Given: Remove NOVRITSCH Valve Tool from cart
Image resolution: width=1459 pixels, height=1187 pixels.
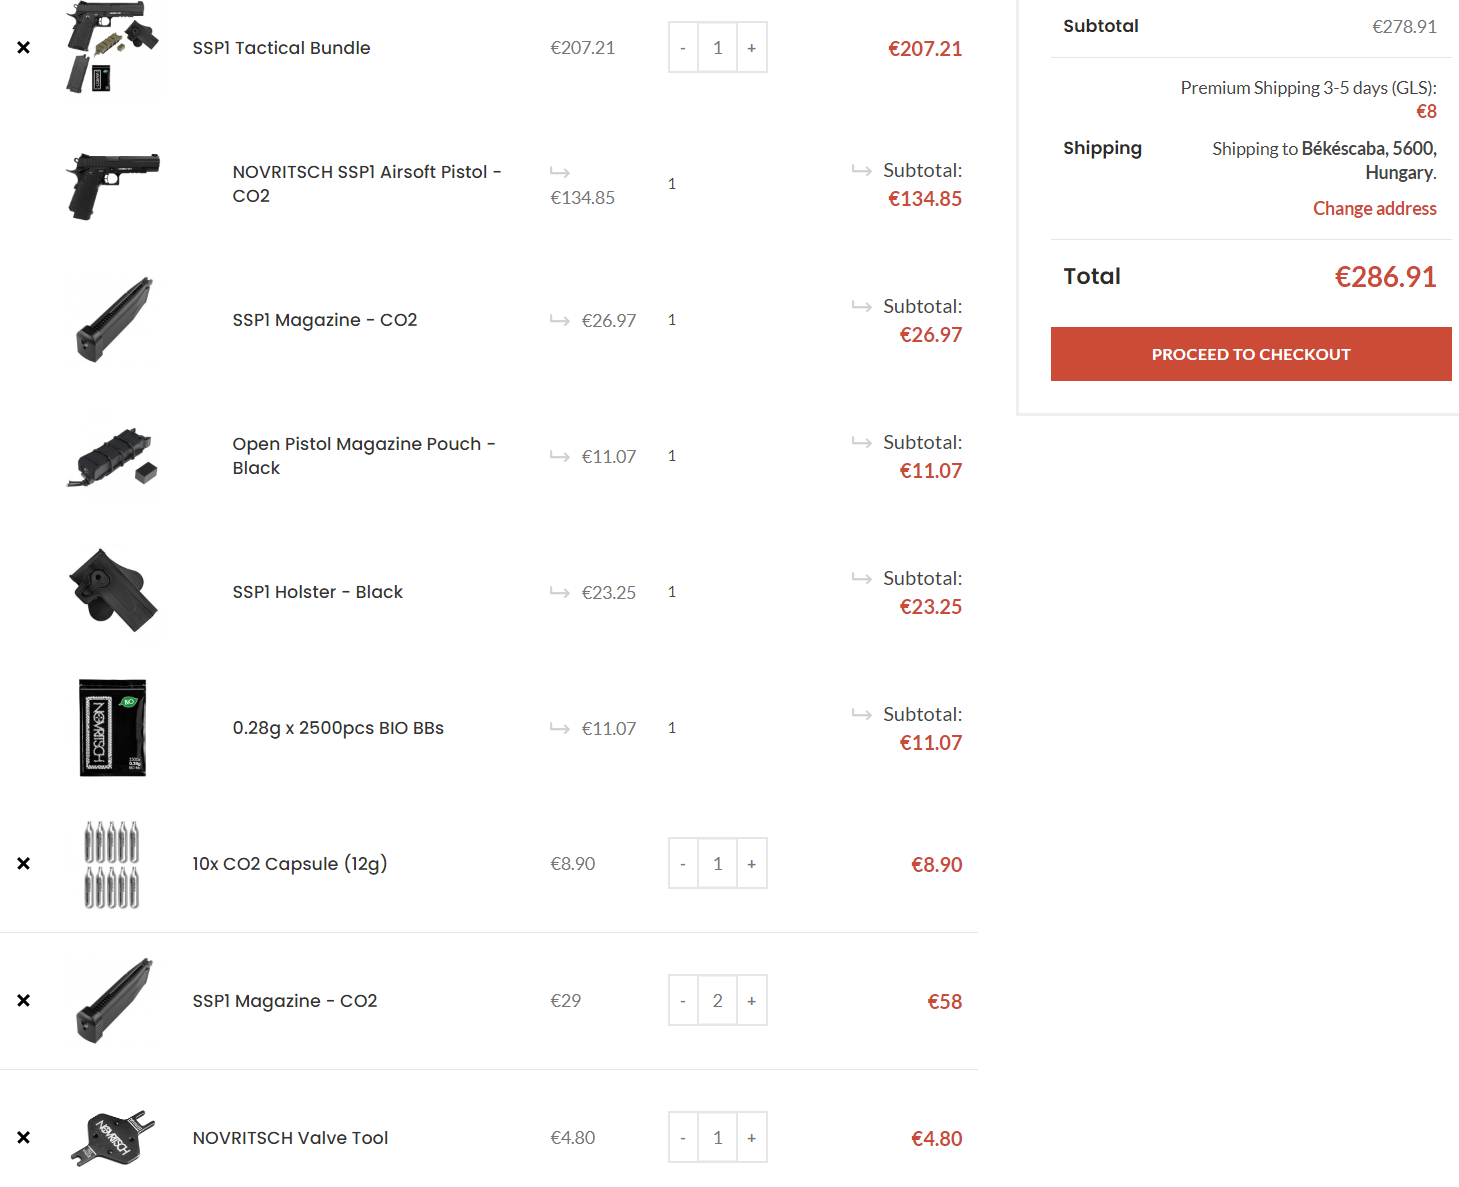Looking at the screenshot, I should [24, 1138].
